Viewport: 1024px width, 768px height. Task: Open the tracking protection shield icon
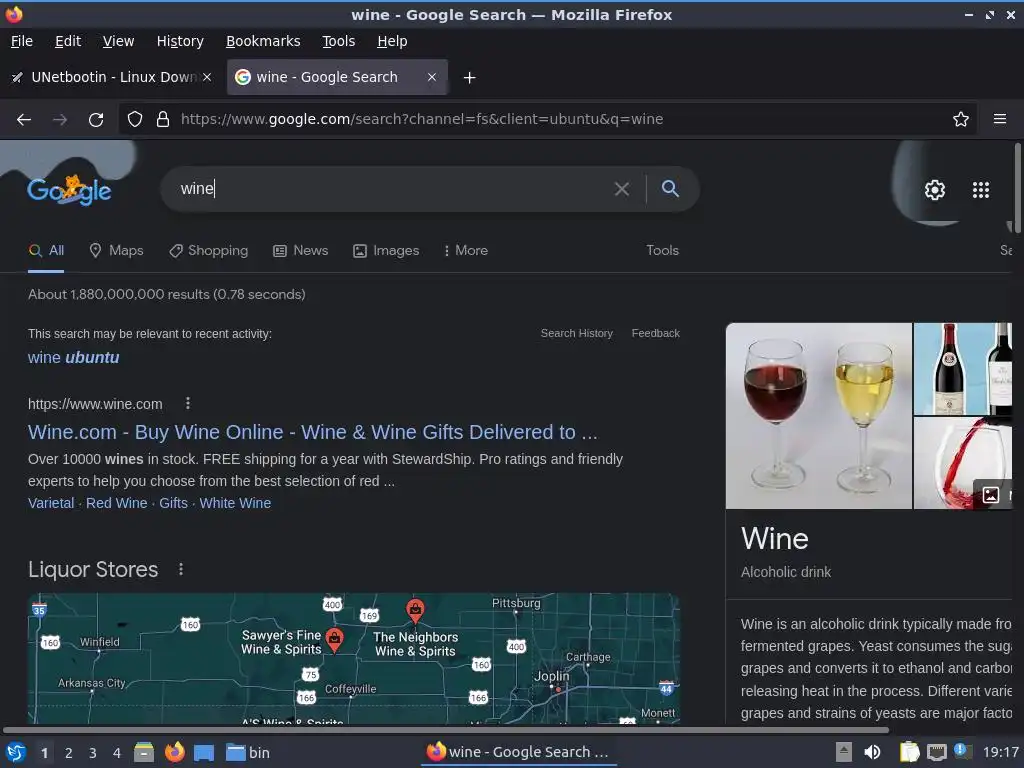pos(135,119)
